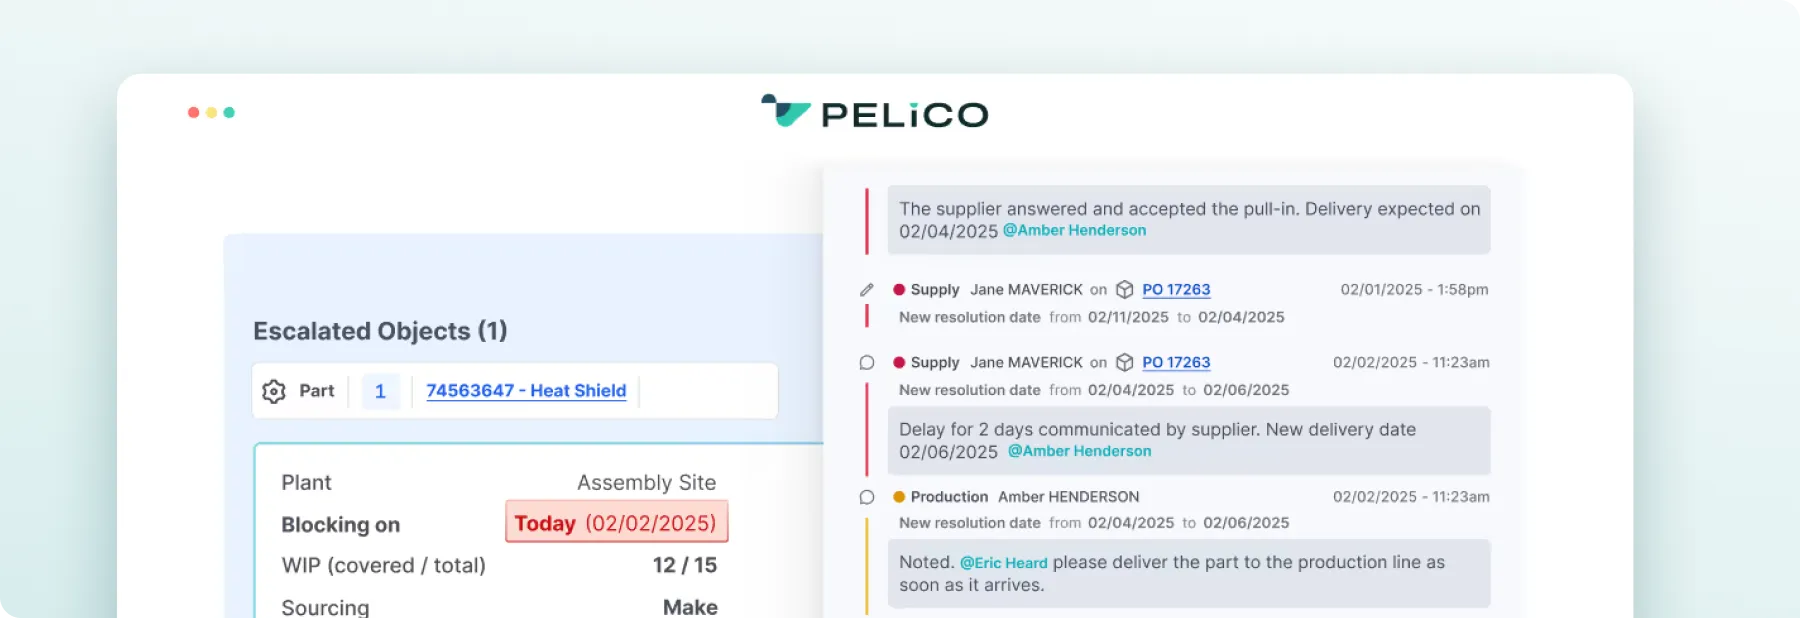1800x618 pixels.
Task: Open the PO 17263 purchase order link
Action: coord(1176,289)
